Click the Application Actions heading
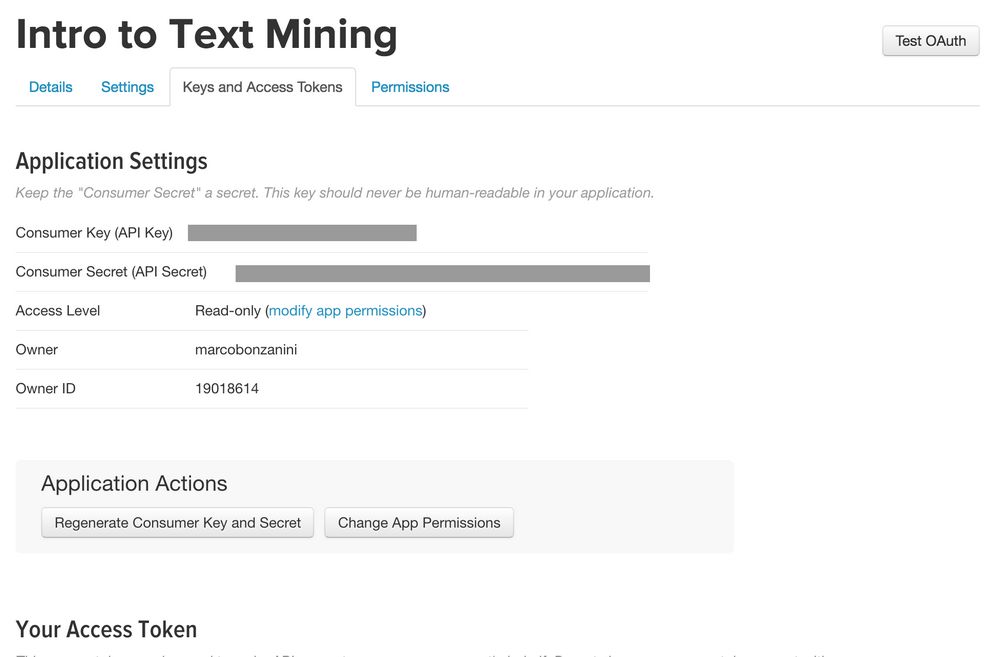Screen dimensions: 1000x657 coord(134,484)
